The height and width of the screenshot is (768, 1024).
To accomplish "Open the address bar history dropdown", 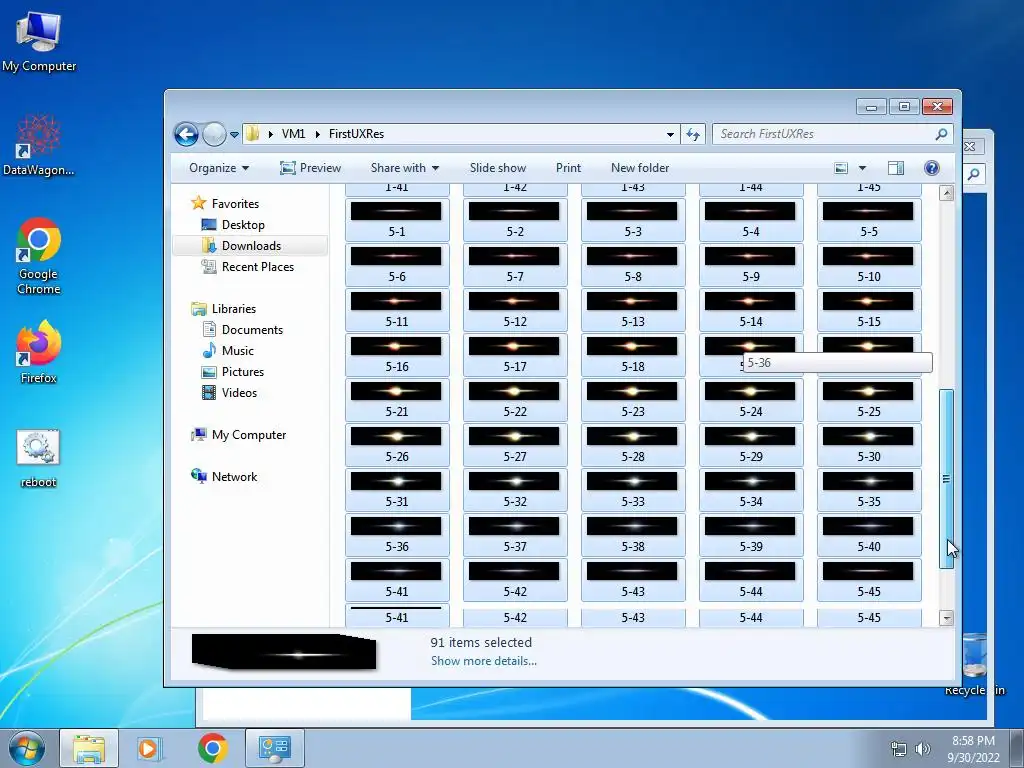I will pyautogui.click(x=670, y=135).
